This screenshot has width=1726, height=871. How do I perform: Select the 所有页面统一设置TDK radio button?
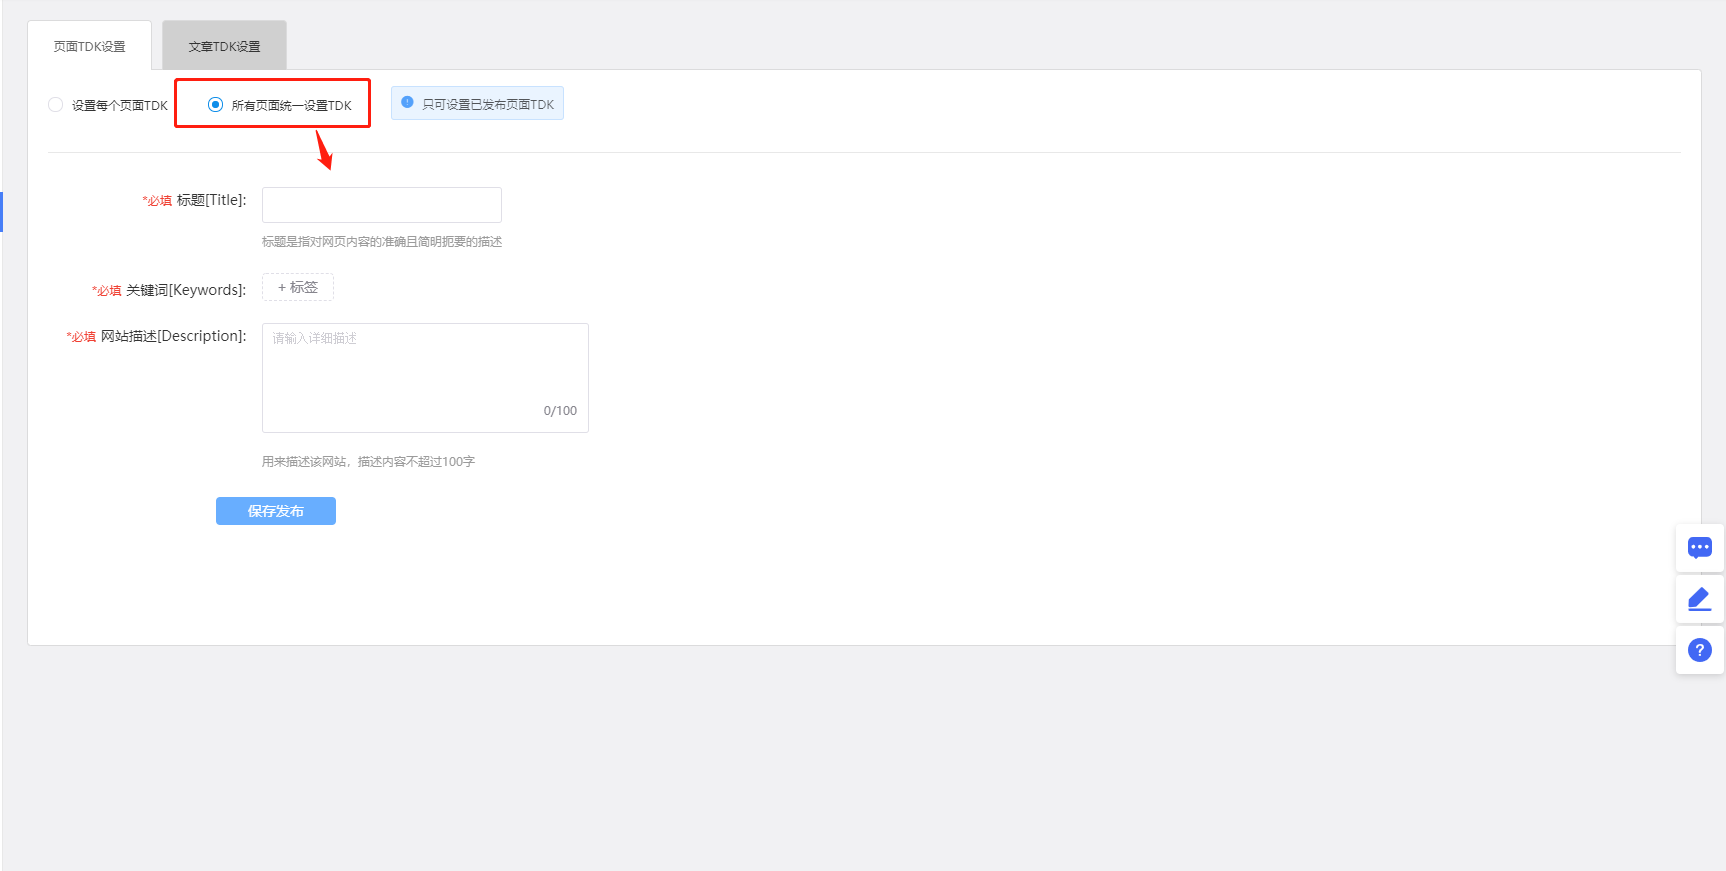(215, 105)
